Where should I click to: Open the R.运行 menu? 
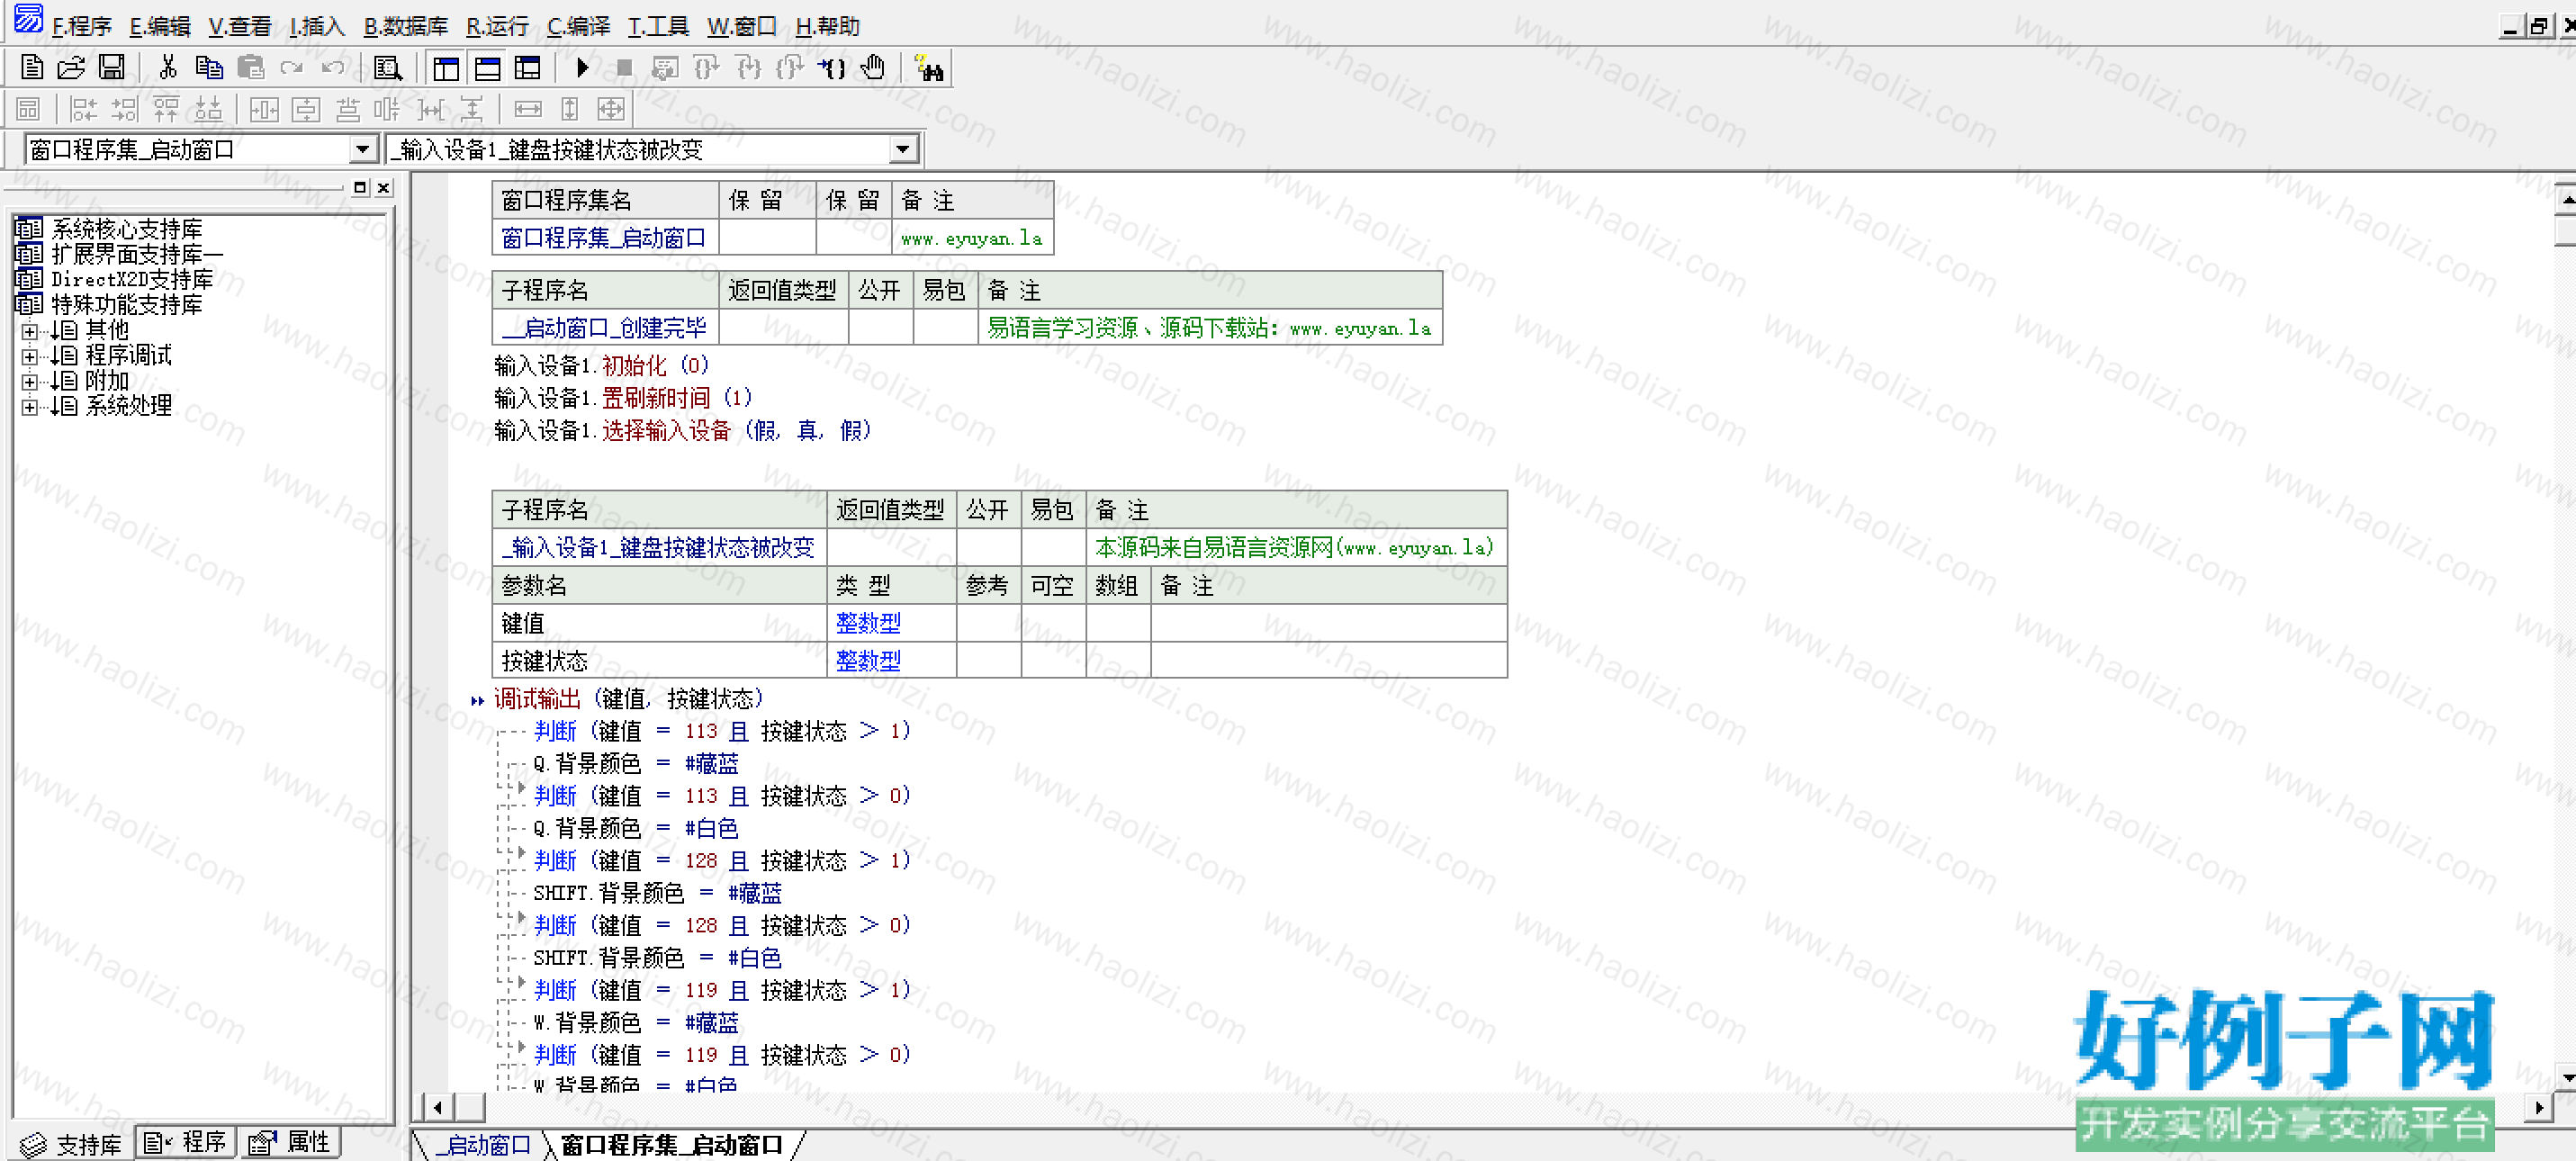click(497, 26)
